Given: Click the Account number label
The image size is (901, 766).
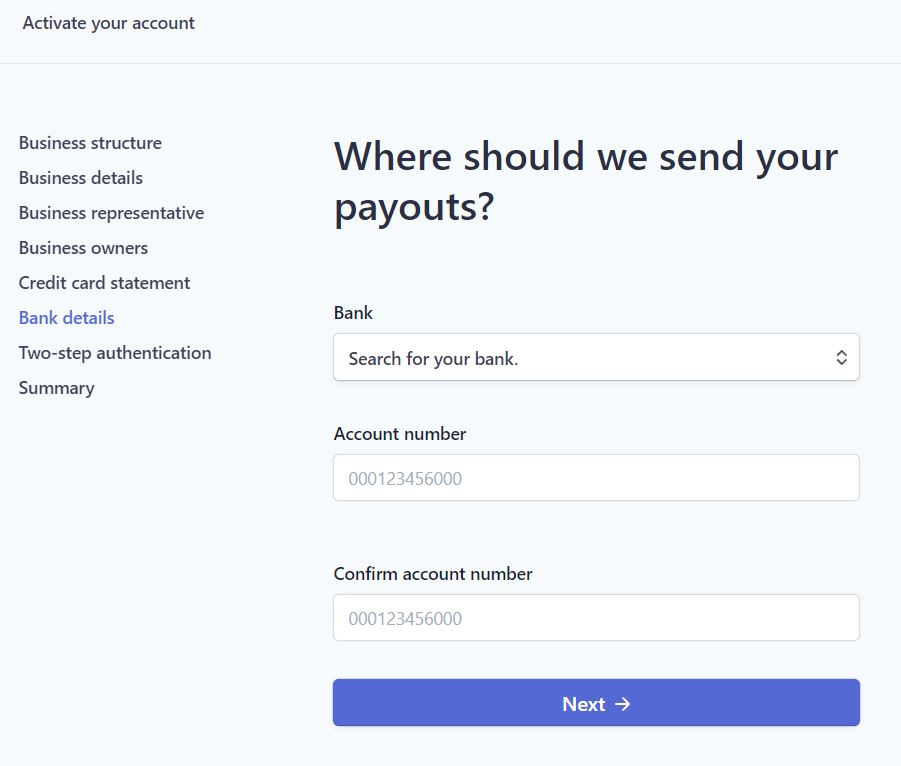Looking at the screenshot, I should point(400,433).
